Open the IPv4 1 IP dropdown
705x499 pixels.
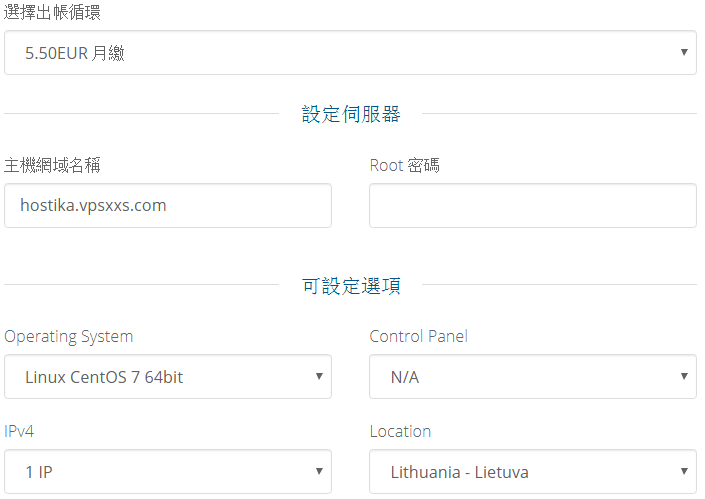click(x=168, y=472)
